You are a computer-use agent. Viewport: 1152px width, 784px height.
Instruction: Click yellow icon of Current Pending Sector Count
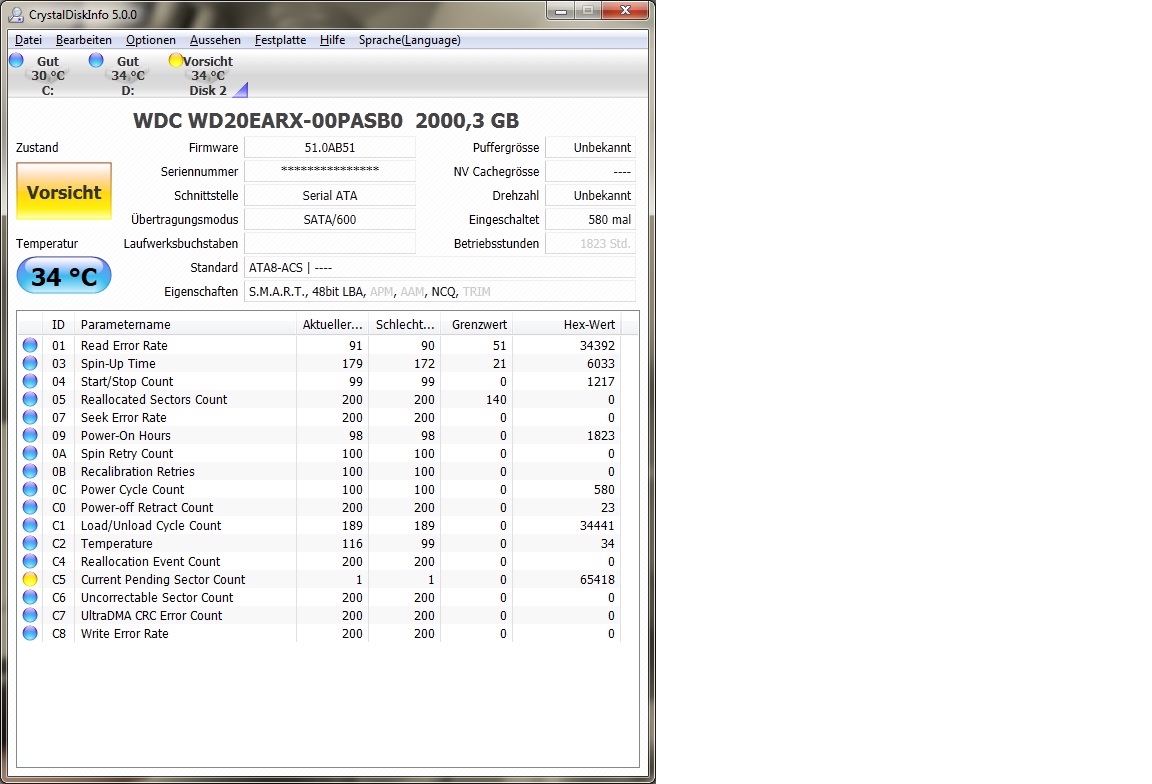coord(30,579)
